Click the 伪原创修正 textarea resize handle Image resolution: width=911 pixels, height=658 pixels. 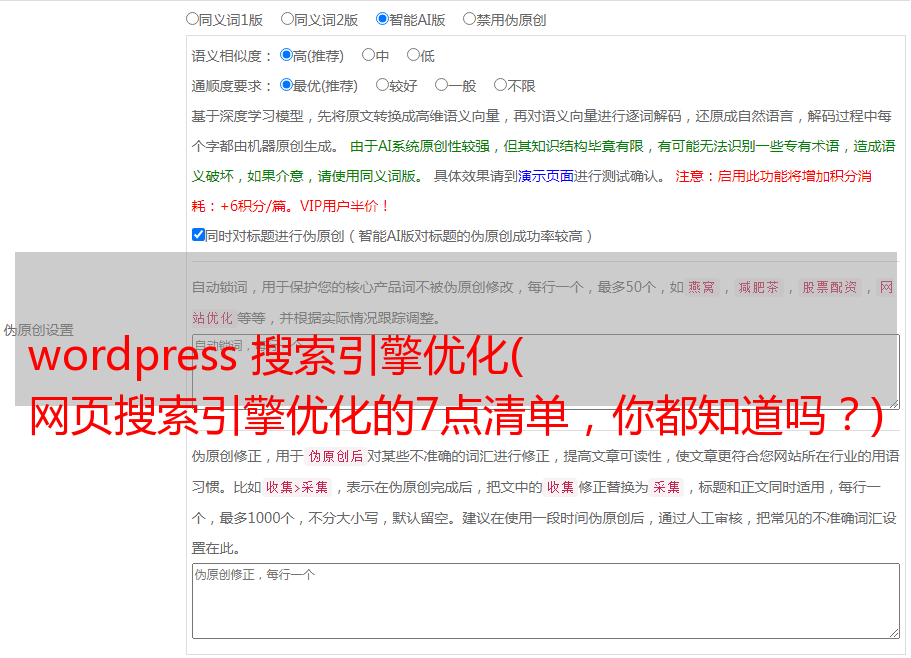[894, 634]
